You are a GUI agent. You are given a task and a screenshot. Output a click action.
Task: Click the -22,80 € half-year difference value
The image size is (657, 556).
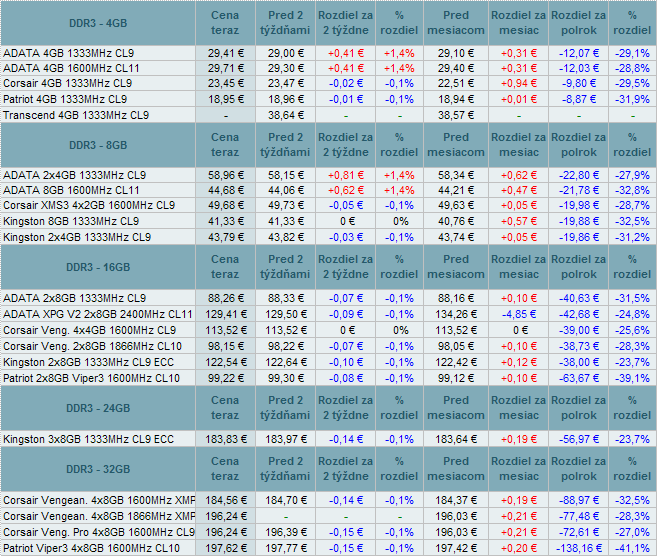click(x=579, y=175)
